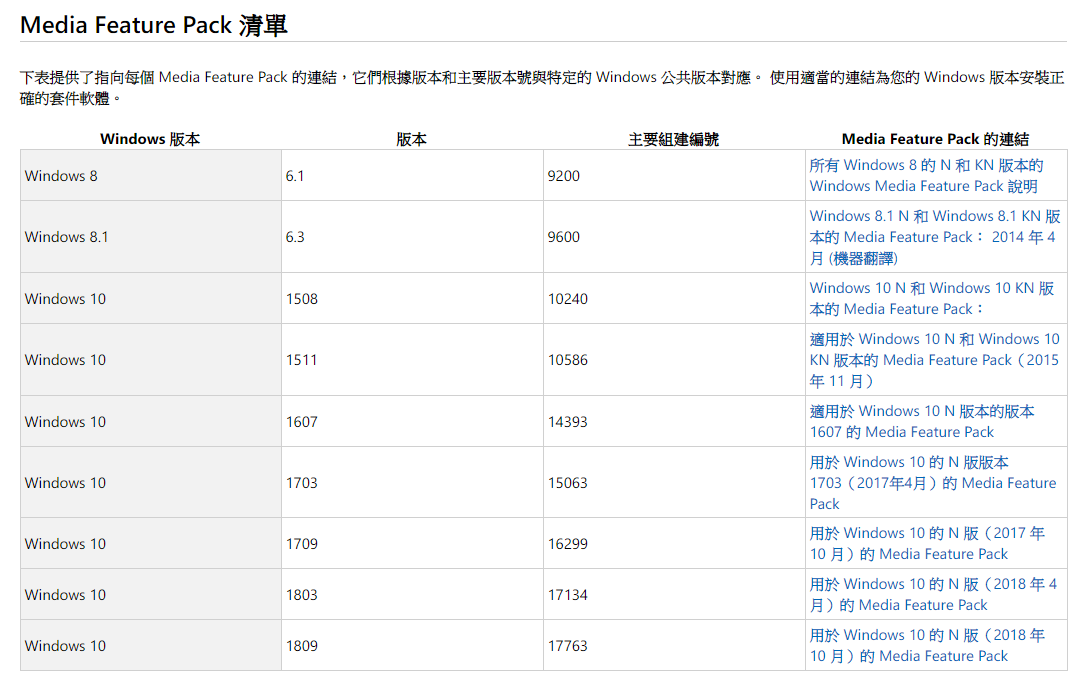Viewport: 1079px width, 681px height.
Task: Open the 2017 年 10 月 Media Feature Pack link
Action: click(927, 543)
